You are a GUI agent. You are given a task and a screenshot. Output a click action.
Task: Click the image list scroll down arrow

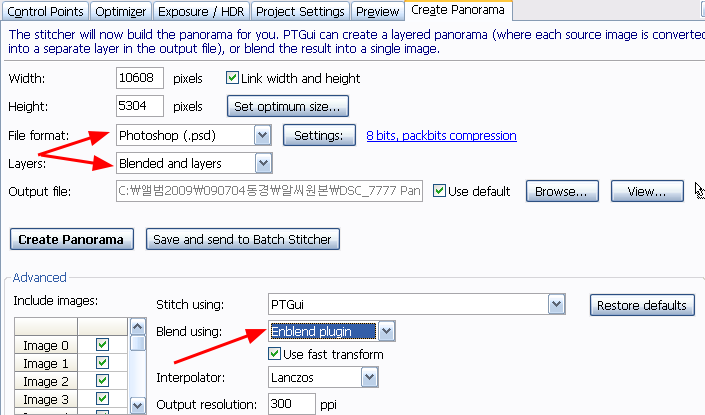[x=138, y=406]
